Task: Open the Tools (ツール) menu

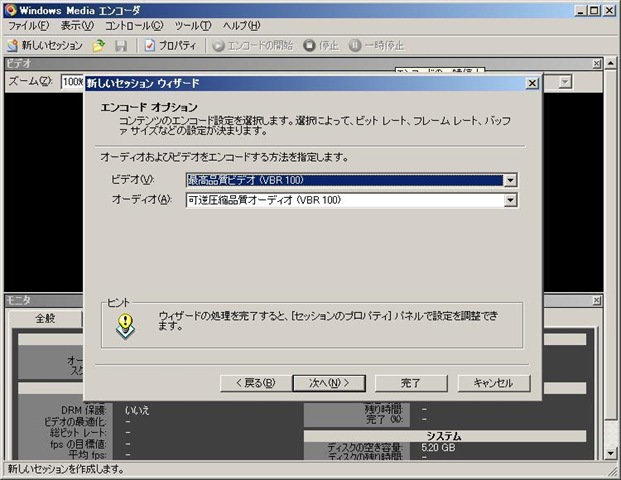Action: [x=193, y=26]
